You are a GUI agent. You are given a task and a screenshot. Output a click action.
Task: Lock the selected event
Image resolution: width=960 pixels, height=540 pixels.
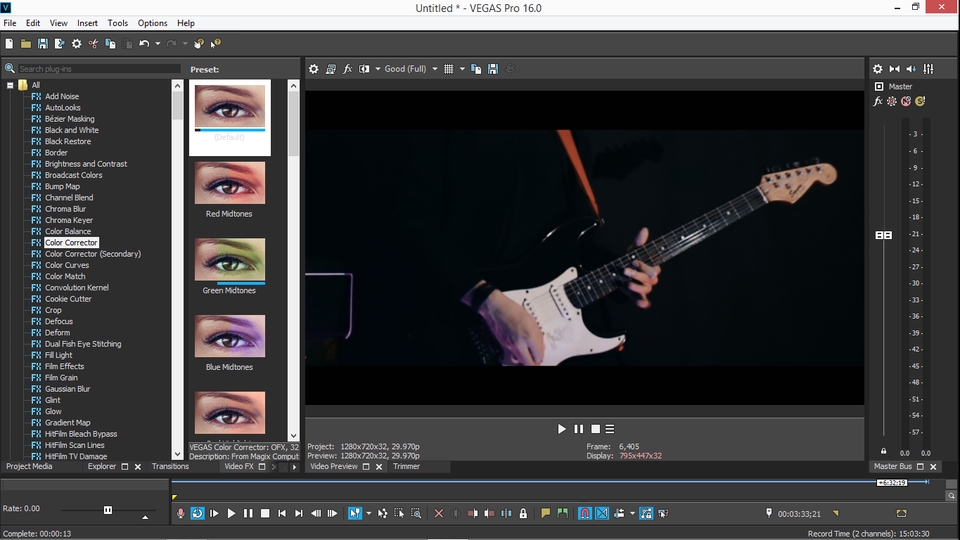point(523,513)
